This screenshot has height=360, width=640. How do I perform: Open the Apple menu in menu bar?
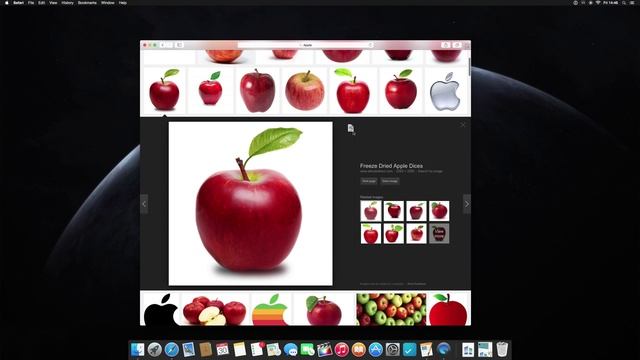coord(7,3)
